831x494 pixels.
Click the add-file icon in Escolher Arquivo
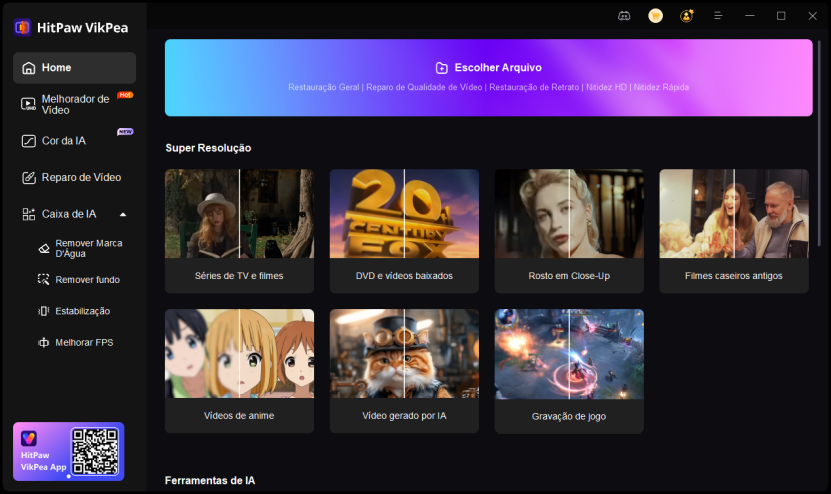click(441, 68)
